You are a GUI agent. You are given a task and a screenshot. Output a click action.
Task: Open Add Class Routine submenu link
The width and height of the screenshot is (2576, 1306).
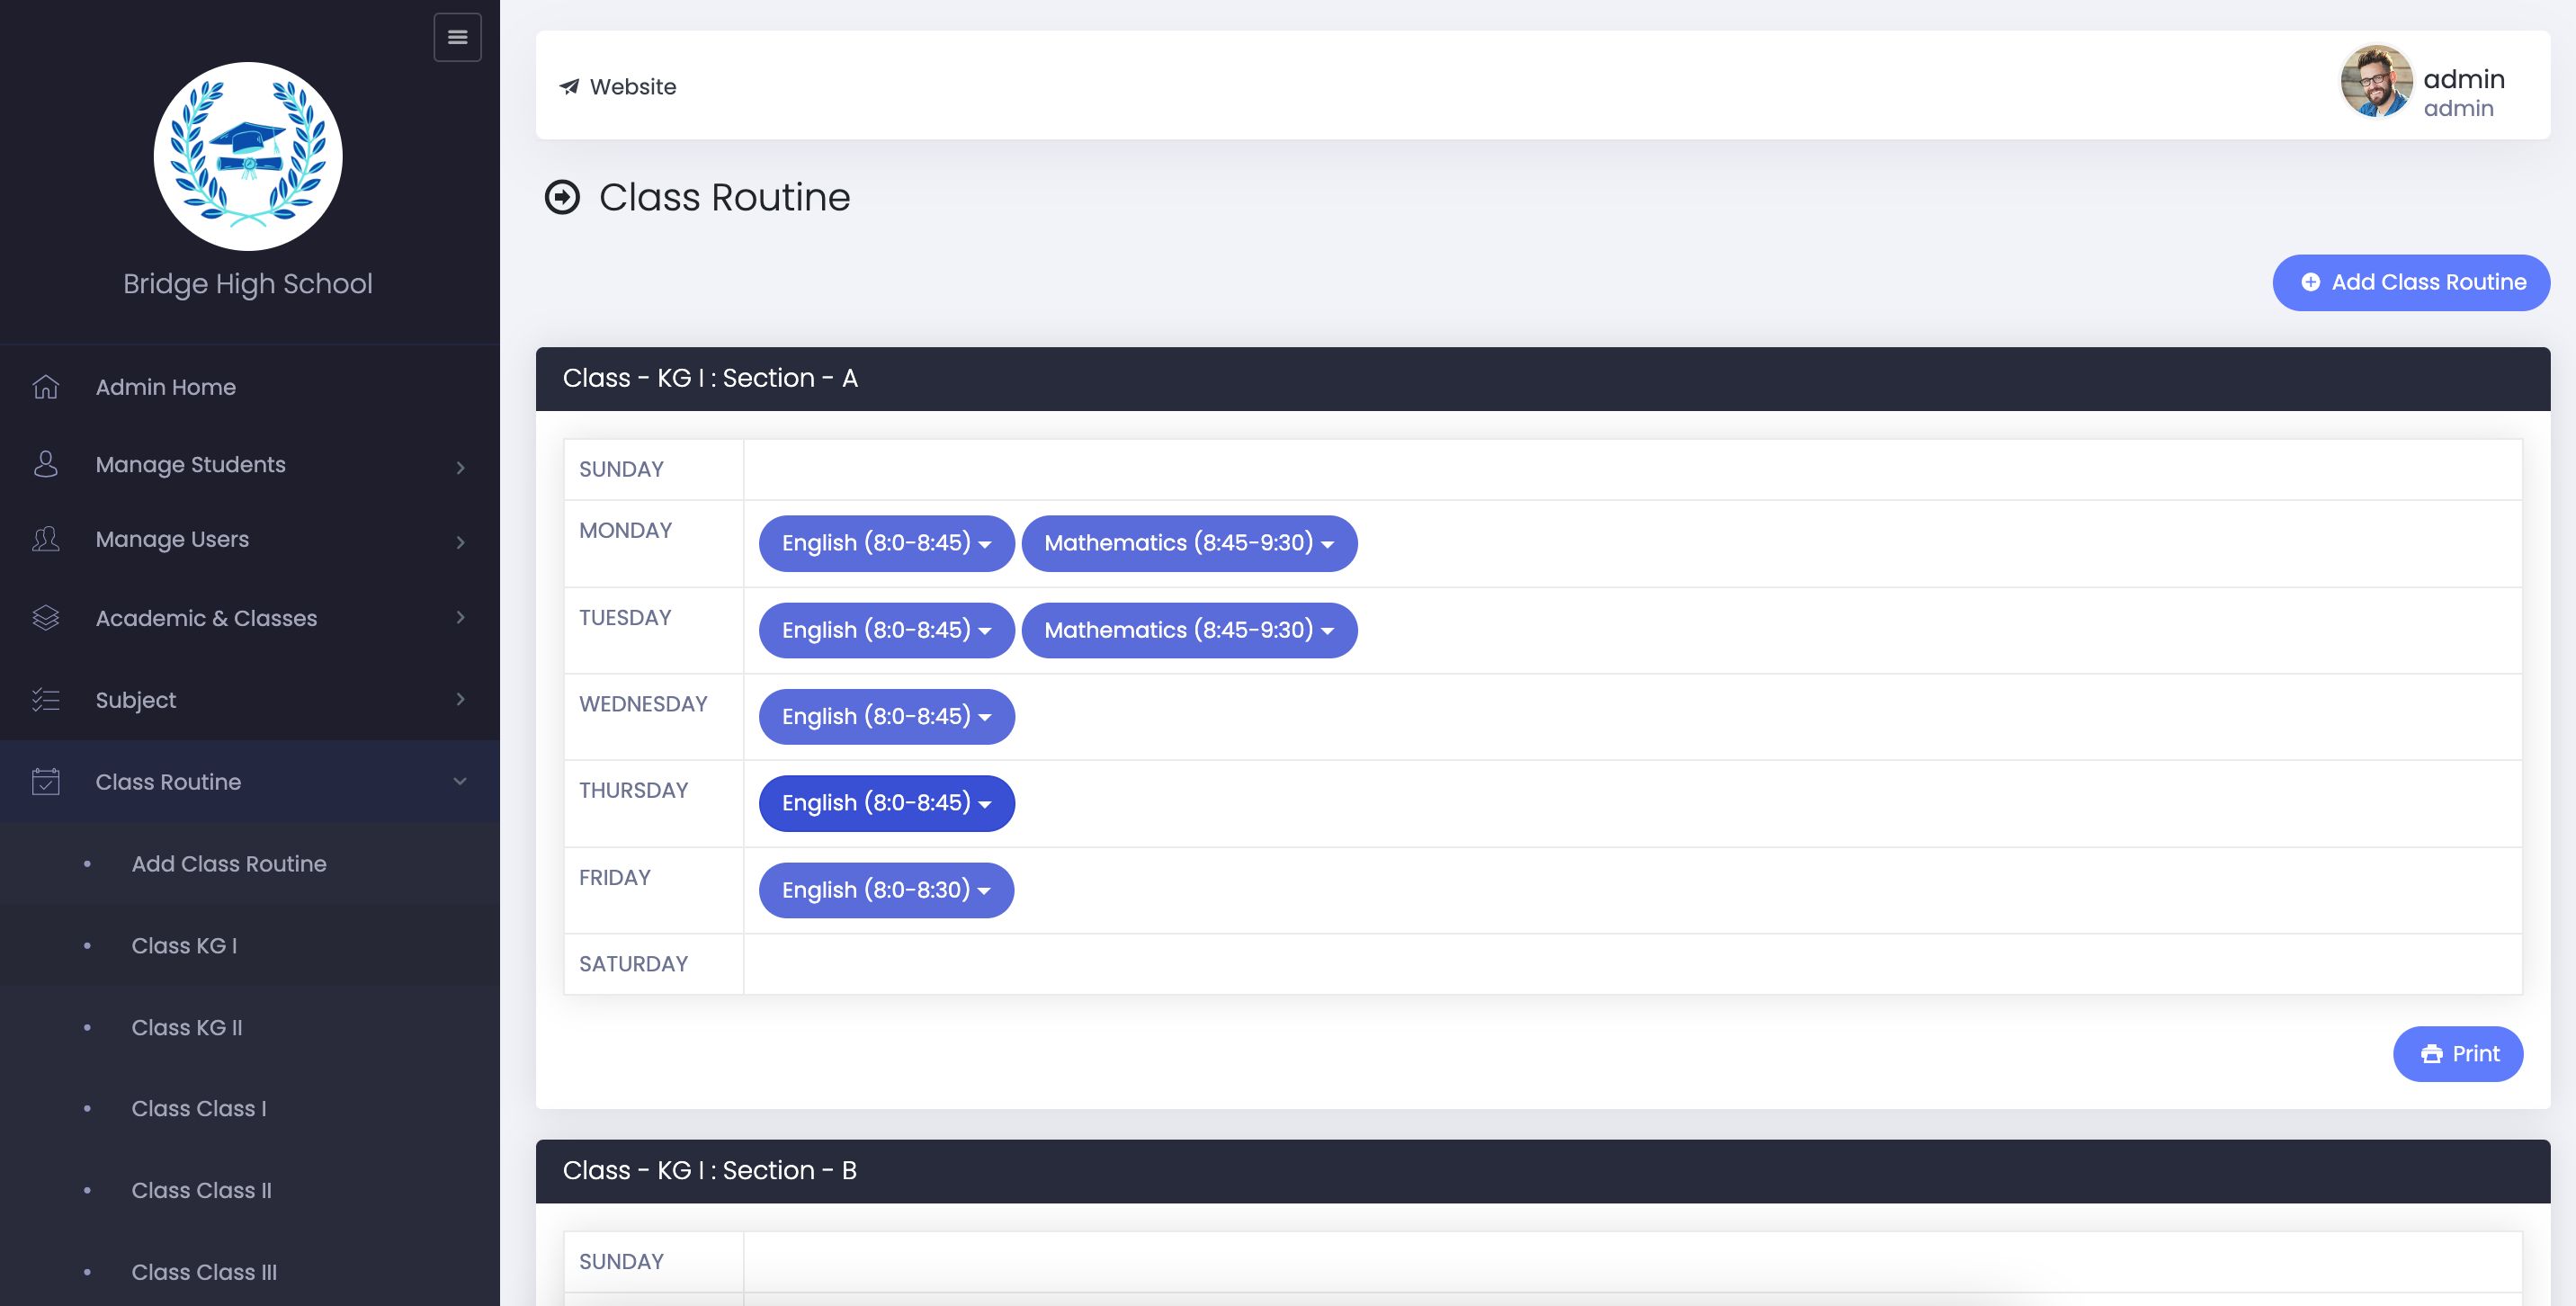pos(229,864)
